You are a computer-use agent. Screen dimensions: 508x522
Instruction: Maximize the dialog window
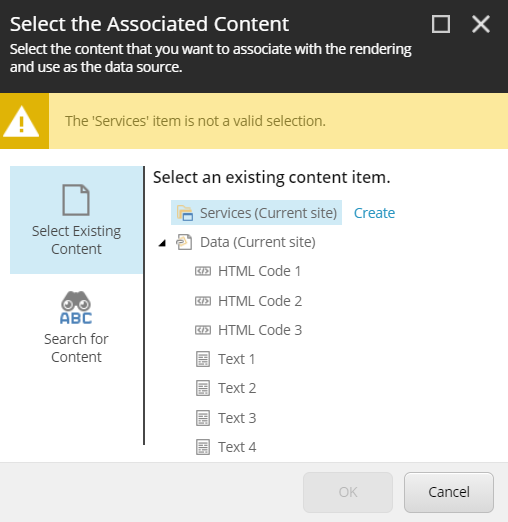[x=441, y=24]
